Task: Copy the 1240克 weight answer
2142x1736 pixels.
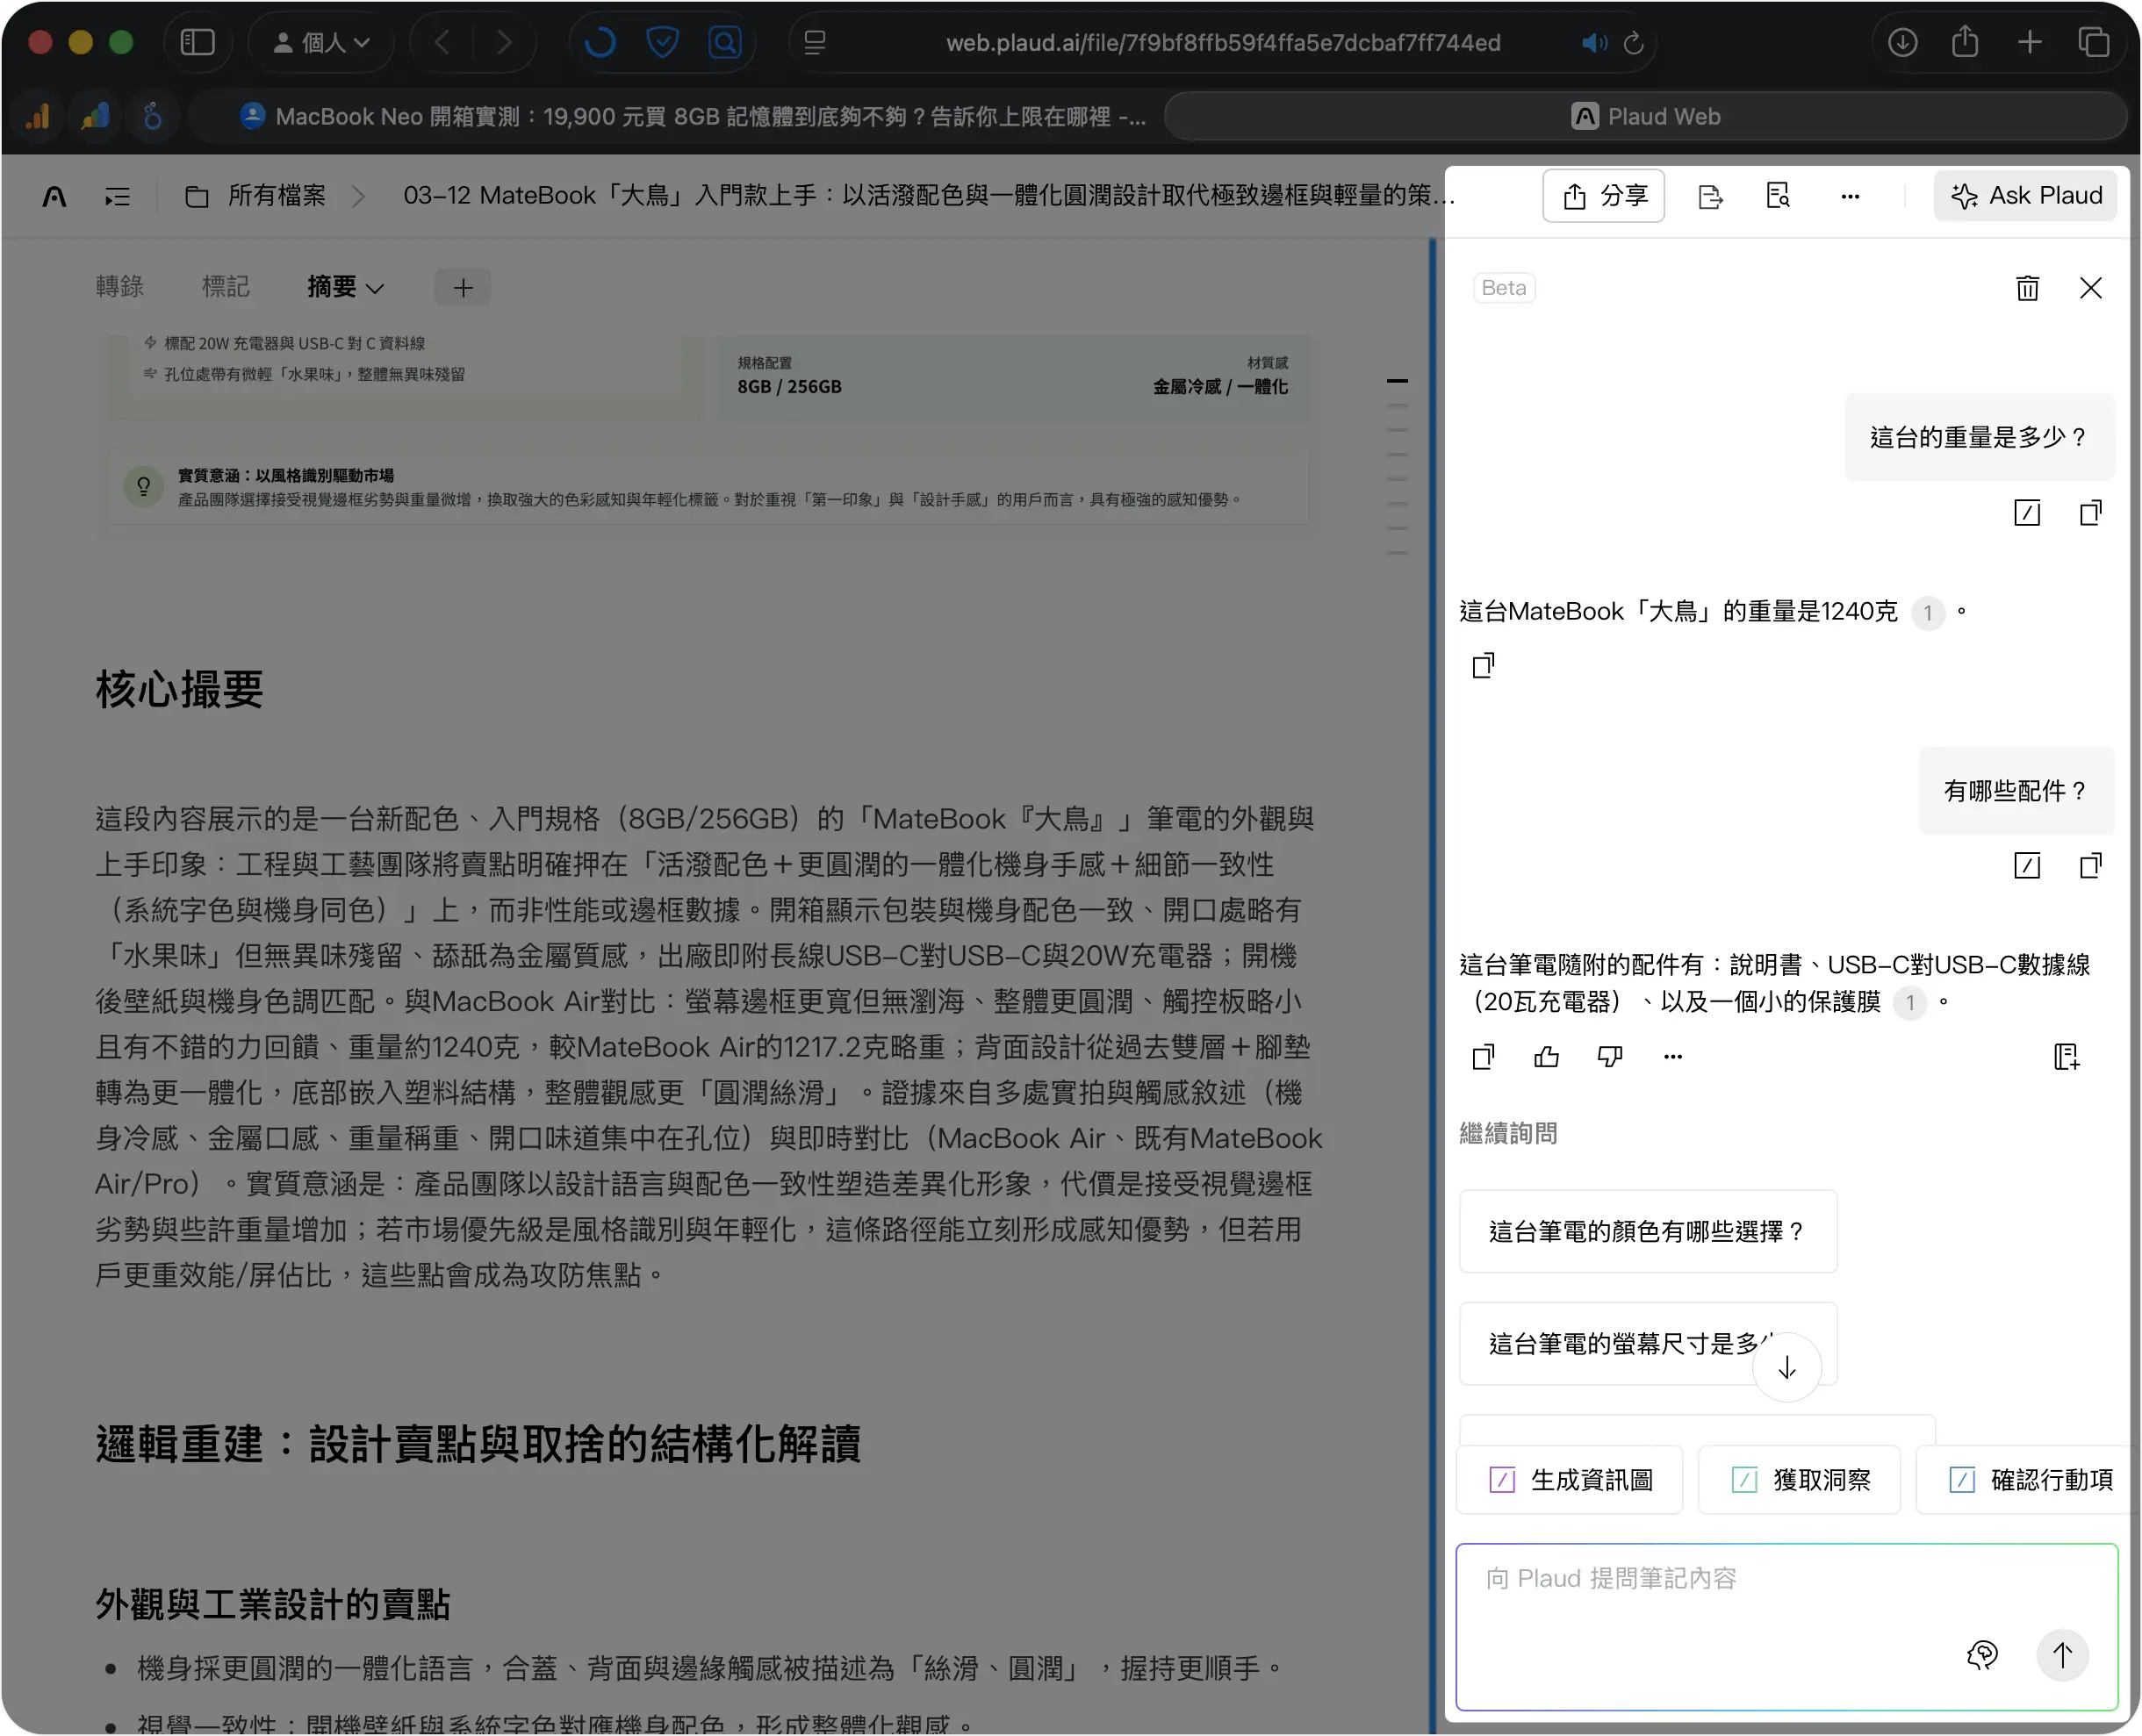Action: (x=1483, y=665)
